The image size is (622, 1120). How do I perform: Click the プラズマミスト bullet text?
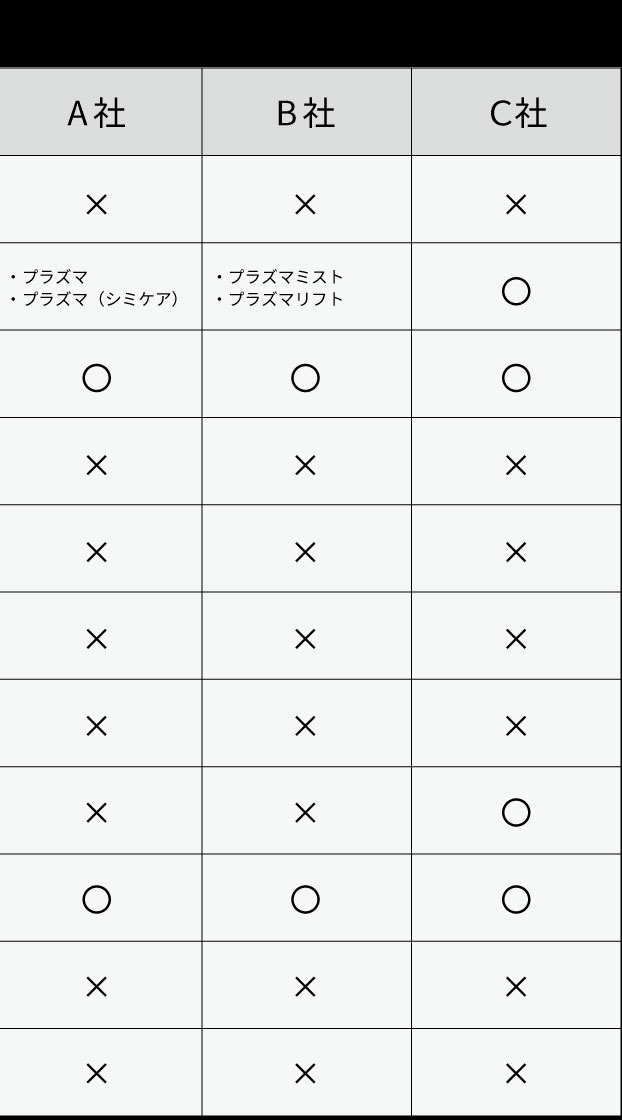285,277
